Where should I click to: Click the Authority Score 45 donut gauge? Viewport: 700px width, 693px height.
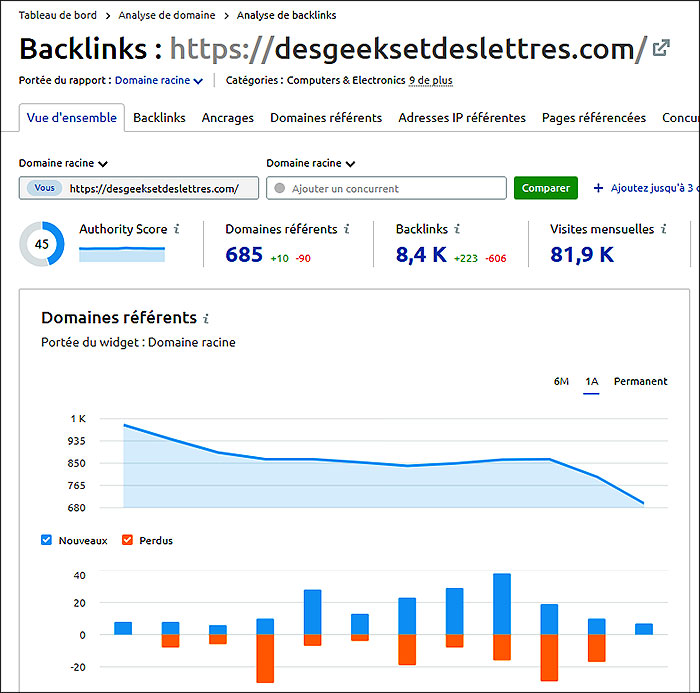click(x=42, y=244)
